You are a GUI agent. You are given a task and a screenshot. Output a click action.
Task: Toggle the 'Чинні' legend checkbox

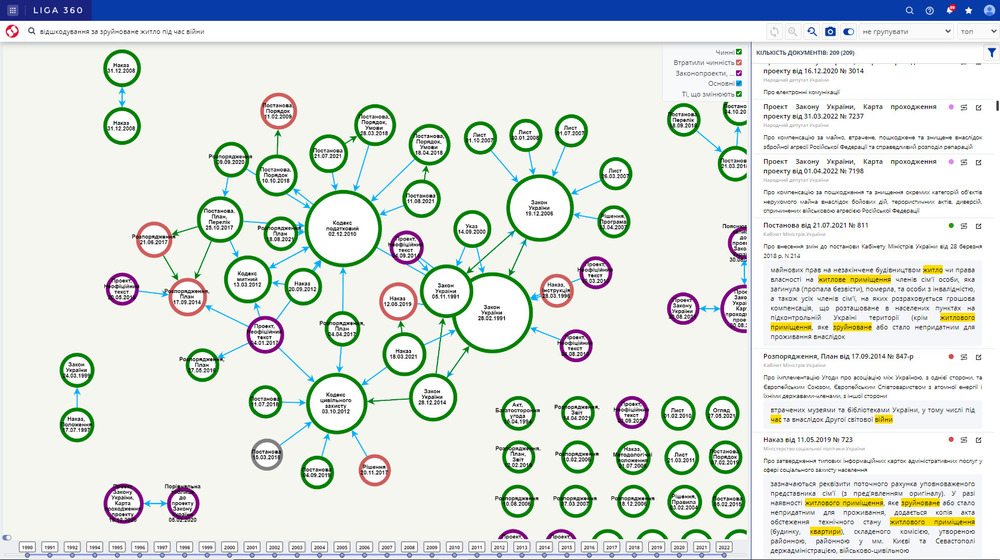point(739,52)
